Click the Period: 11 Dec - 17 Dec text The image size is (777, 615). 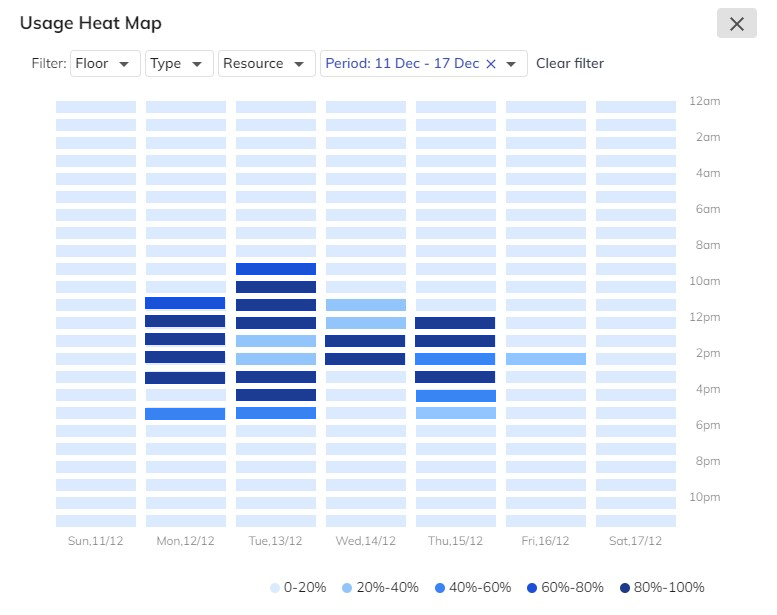click(x=402, y=64)
